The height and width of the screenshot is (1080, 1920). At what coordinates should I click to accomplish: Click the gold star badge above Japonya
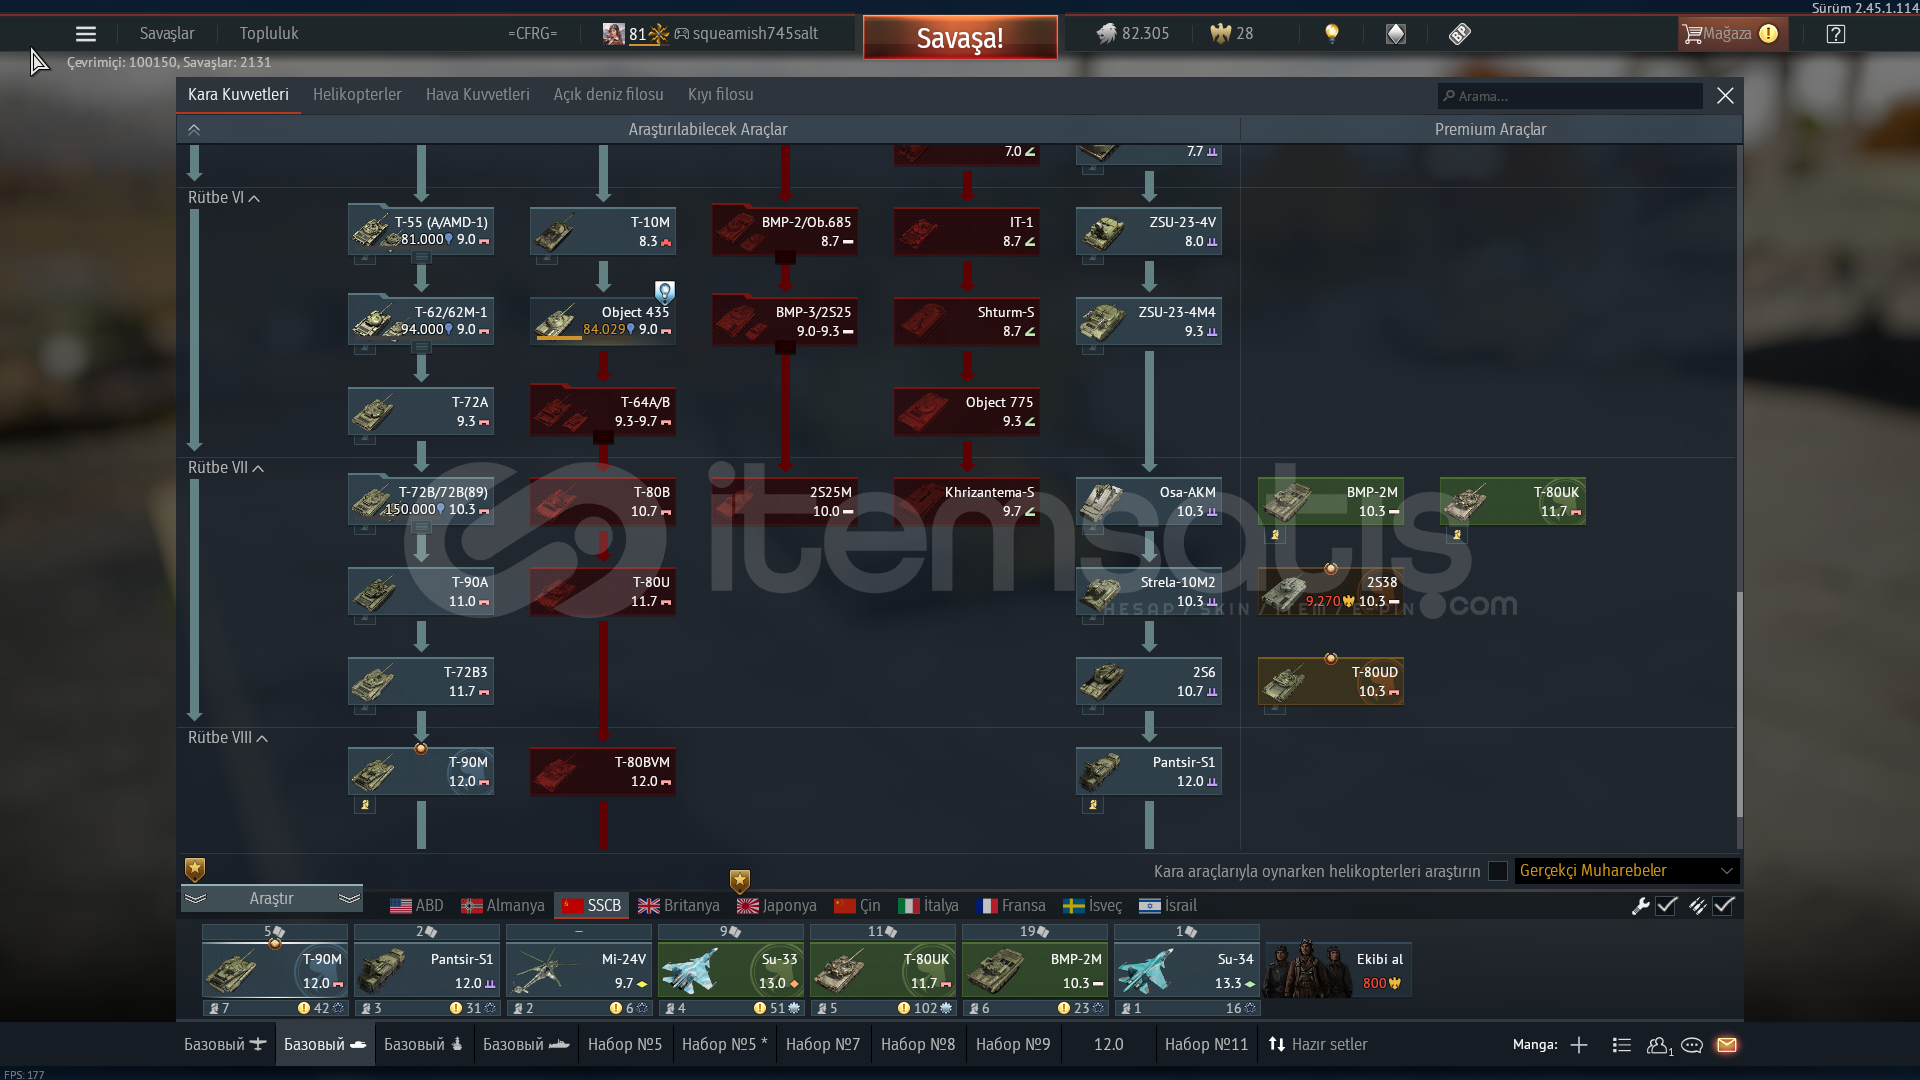(739, 881)
